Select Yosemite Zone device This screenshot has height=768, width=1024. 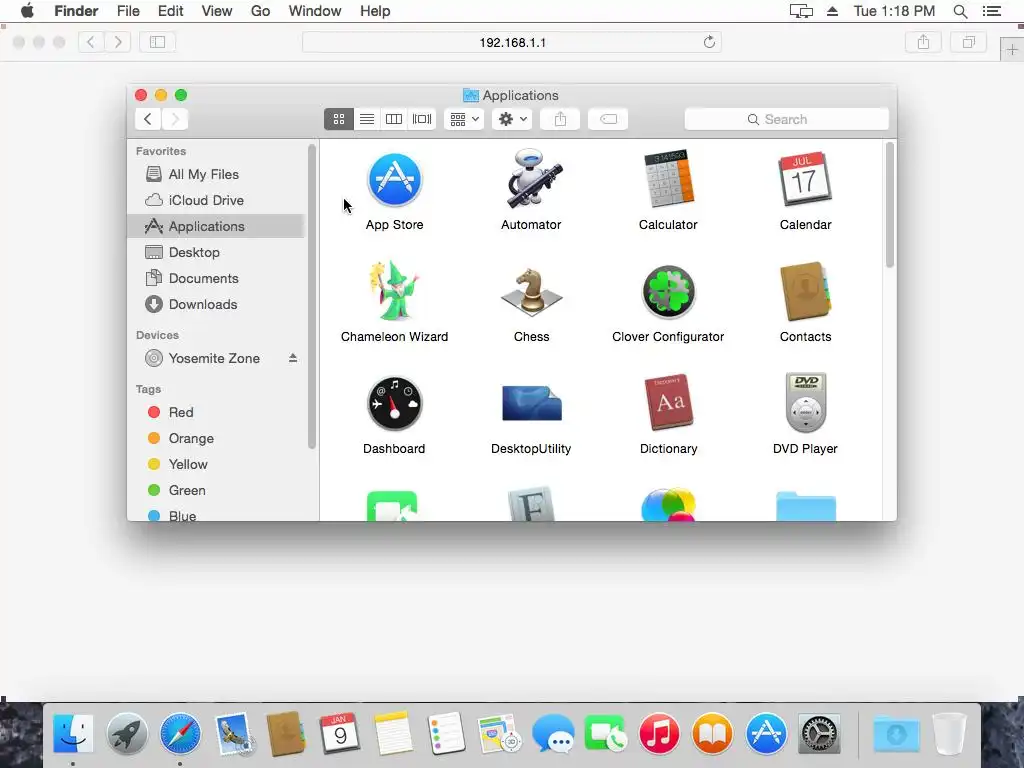[214, 358]
